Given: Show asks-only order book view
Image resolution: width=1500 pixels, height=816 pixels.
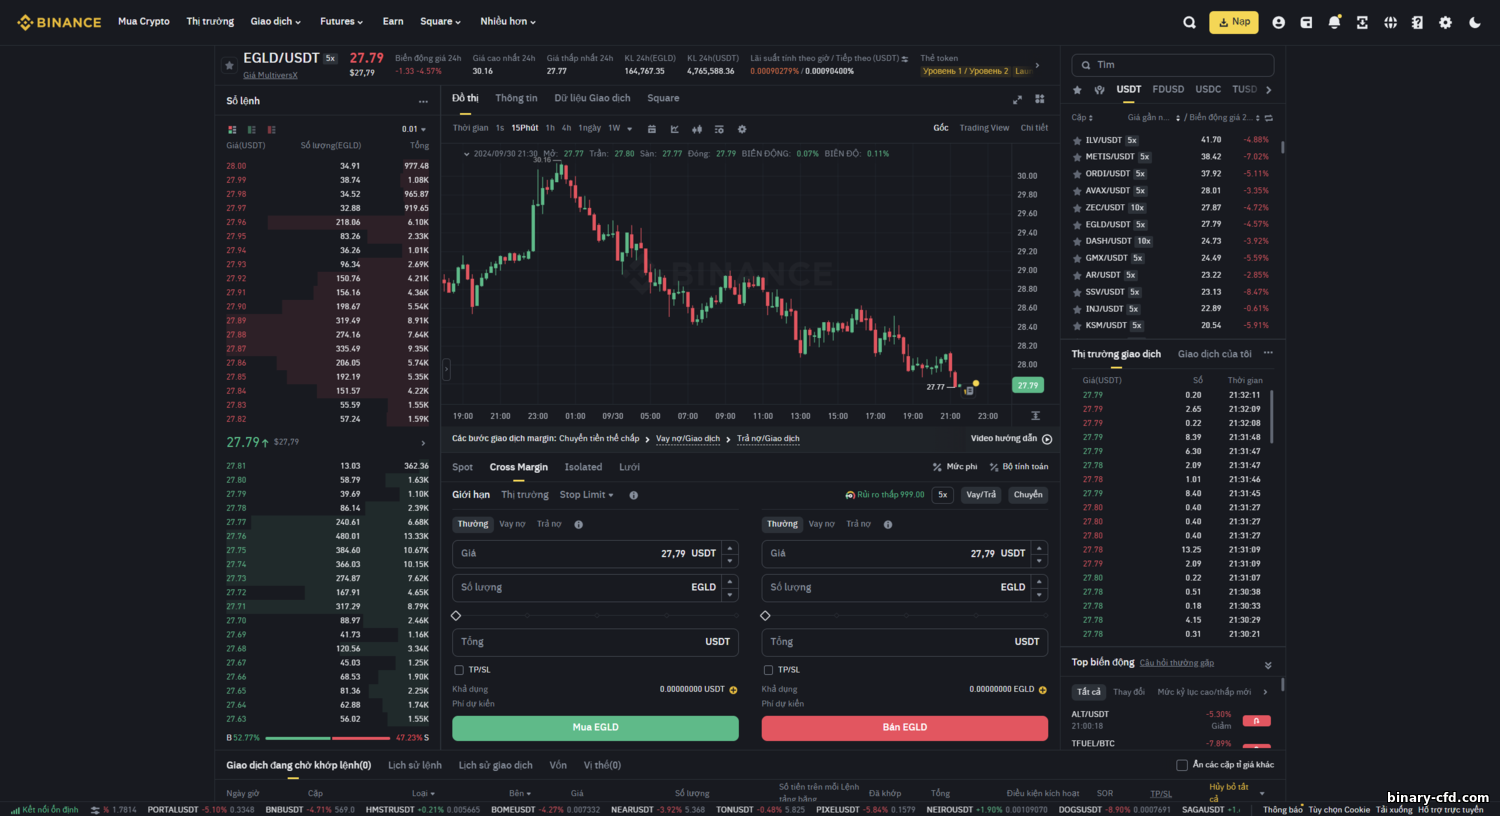Looking at the screenshot, I should 271,130.
